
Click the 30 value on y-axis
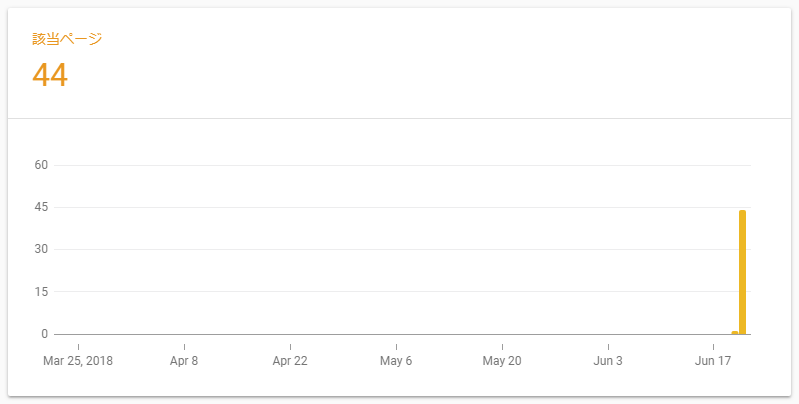pyautogui.click(x=42, y=249)
